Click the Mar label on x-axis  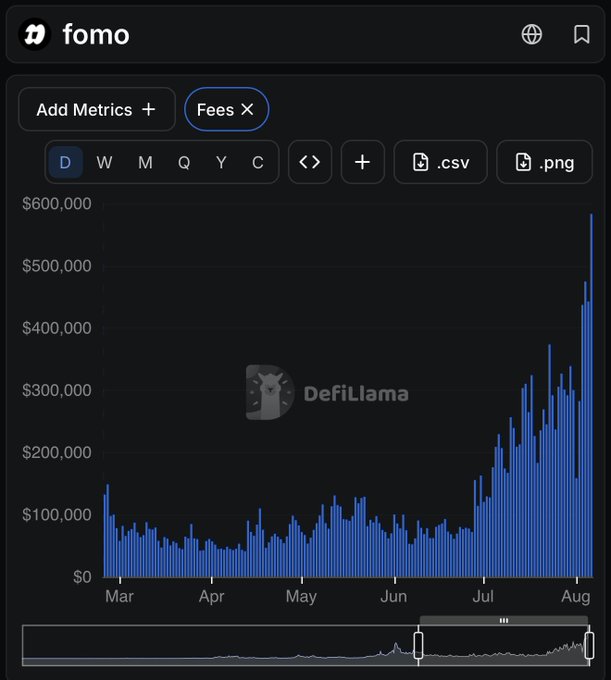tap(119, 597)
